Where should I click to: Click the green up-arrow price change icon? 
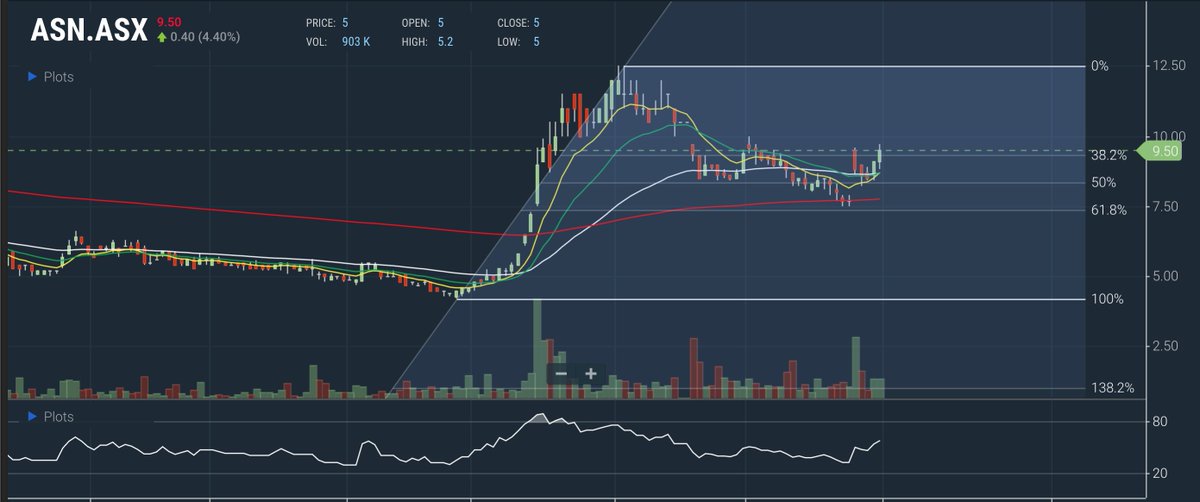(161, 37)
